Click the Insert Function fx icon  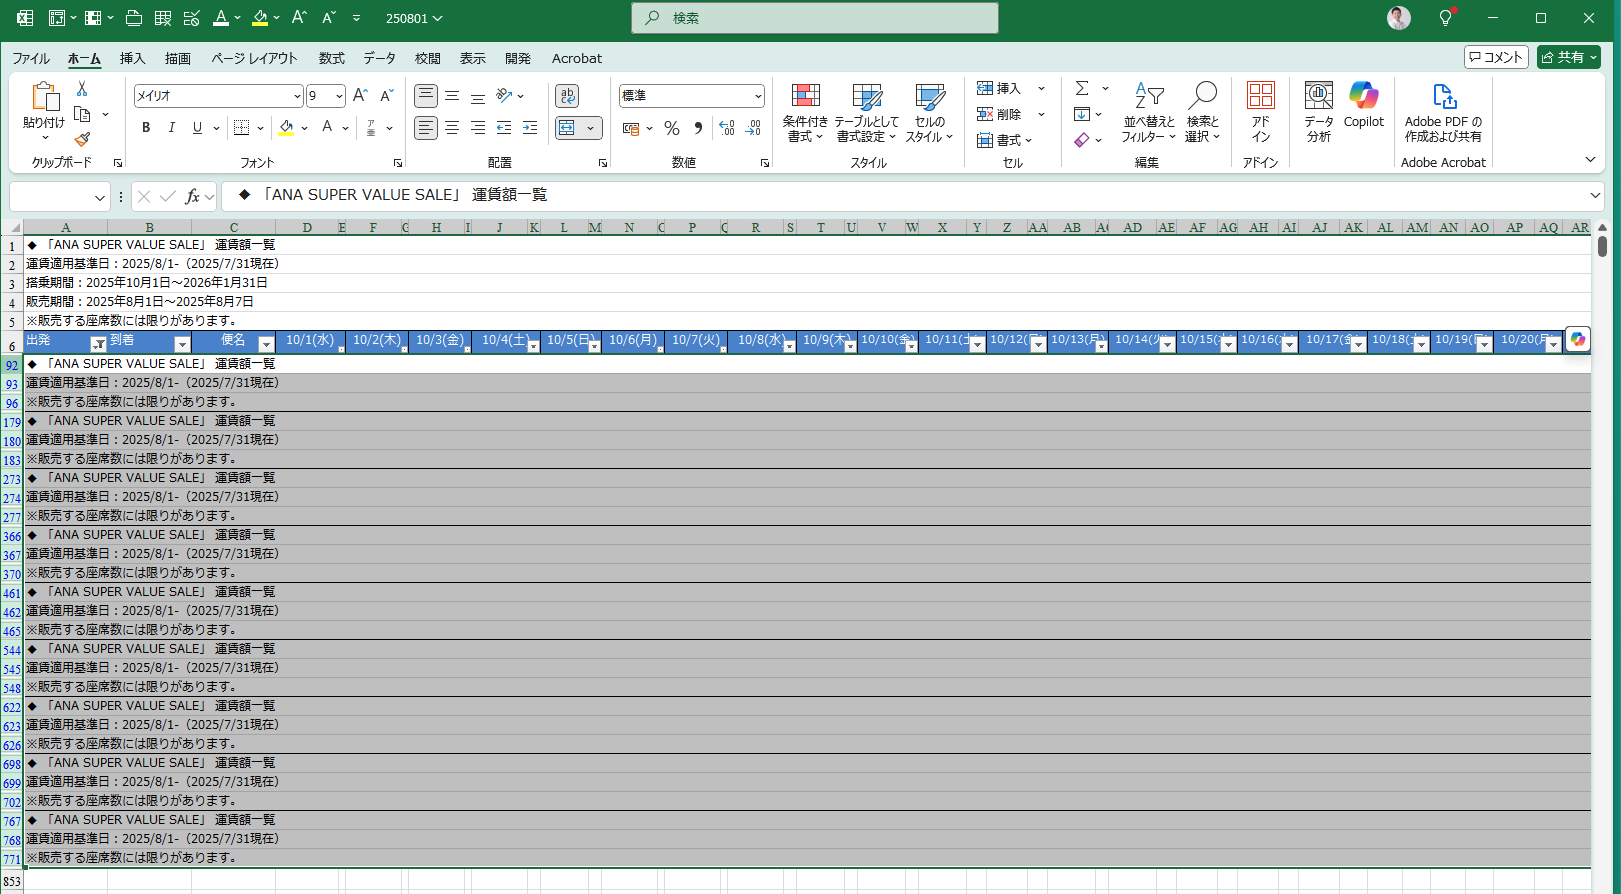point(192,196)
